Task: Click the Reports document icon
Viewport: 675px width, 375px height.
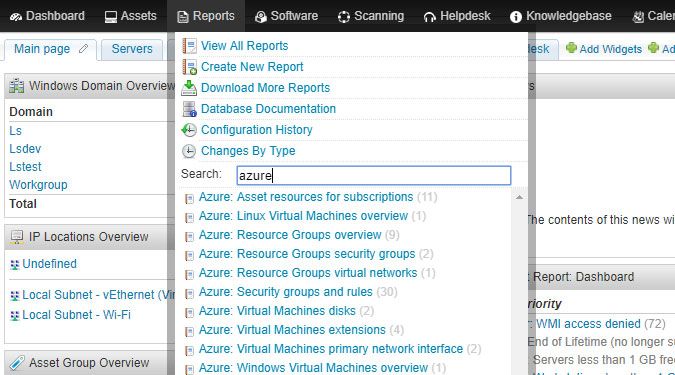Action: tap(183, 17)
